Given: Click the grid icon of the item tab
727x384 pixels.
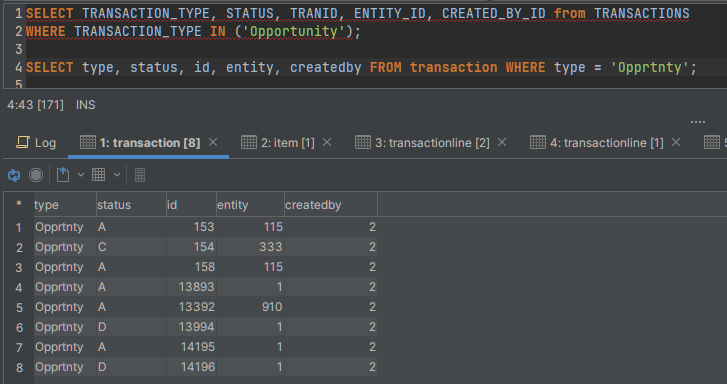Looking at the screenshot, I should pyautogui.click(x=249, y=142).
